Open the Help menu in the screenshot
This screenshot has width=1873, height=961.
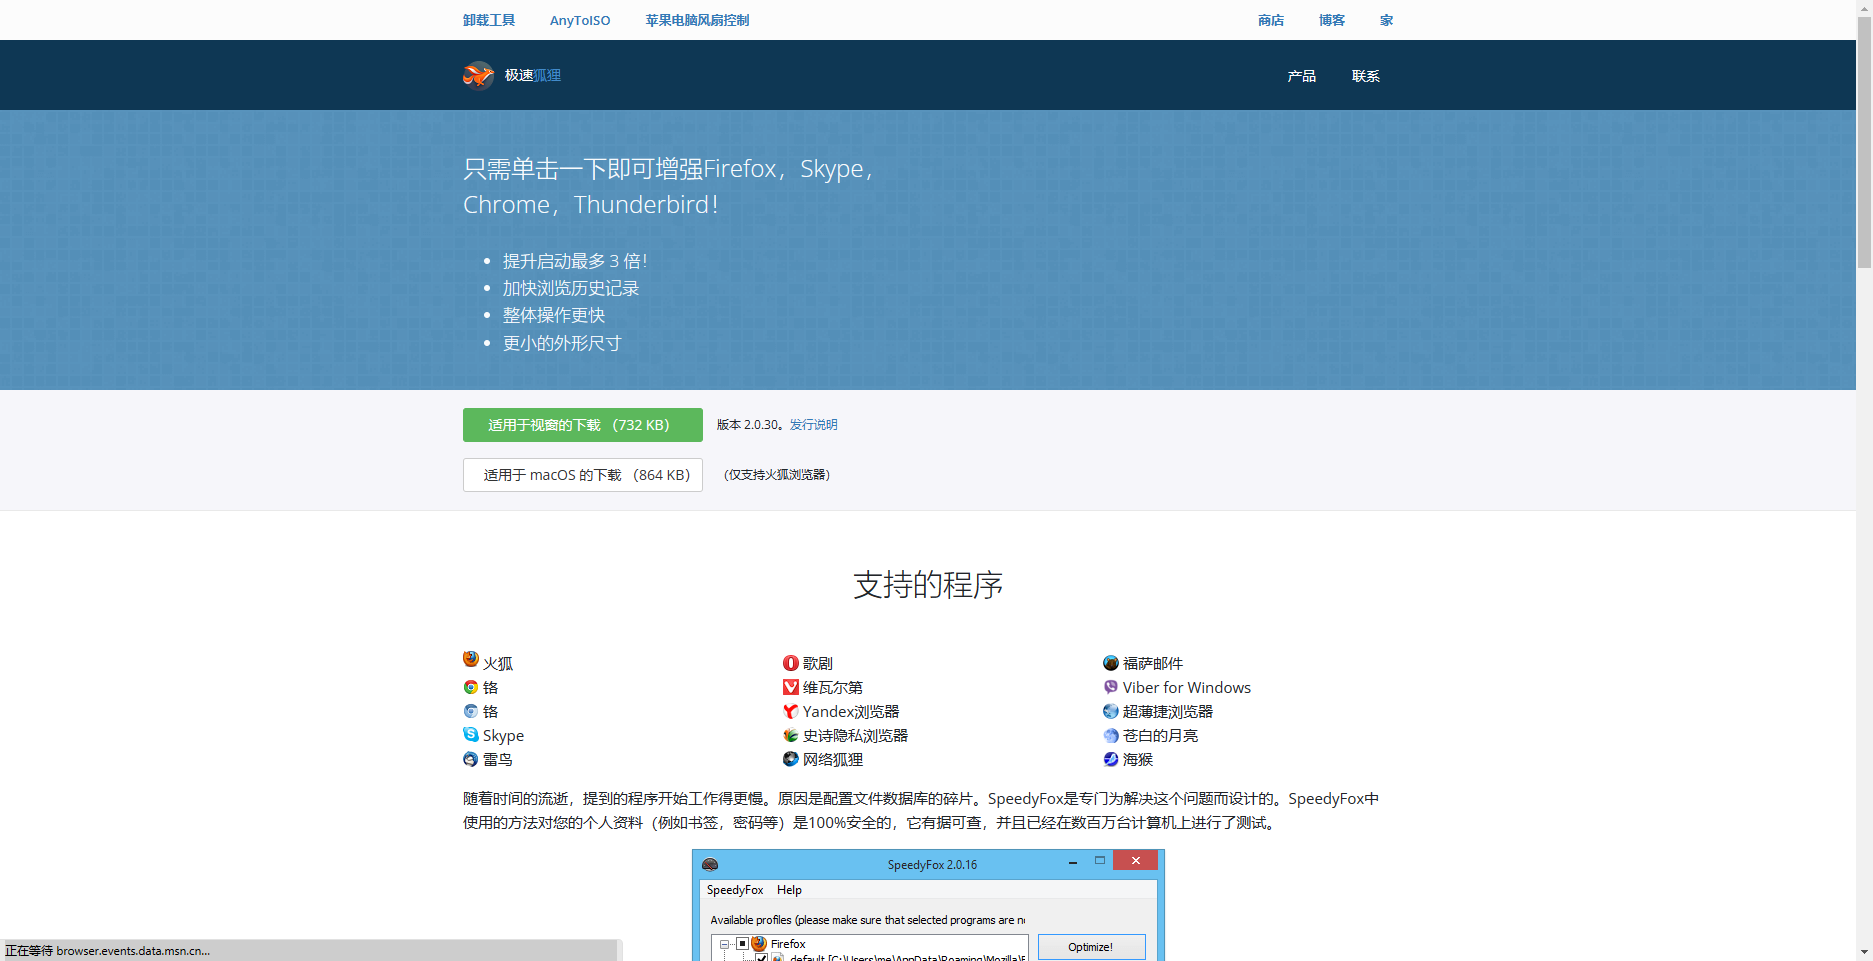(x=789, y=890)
